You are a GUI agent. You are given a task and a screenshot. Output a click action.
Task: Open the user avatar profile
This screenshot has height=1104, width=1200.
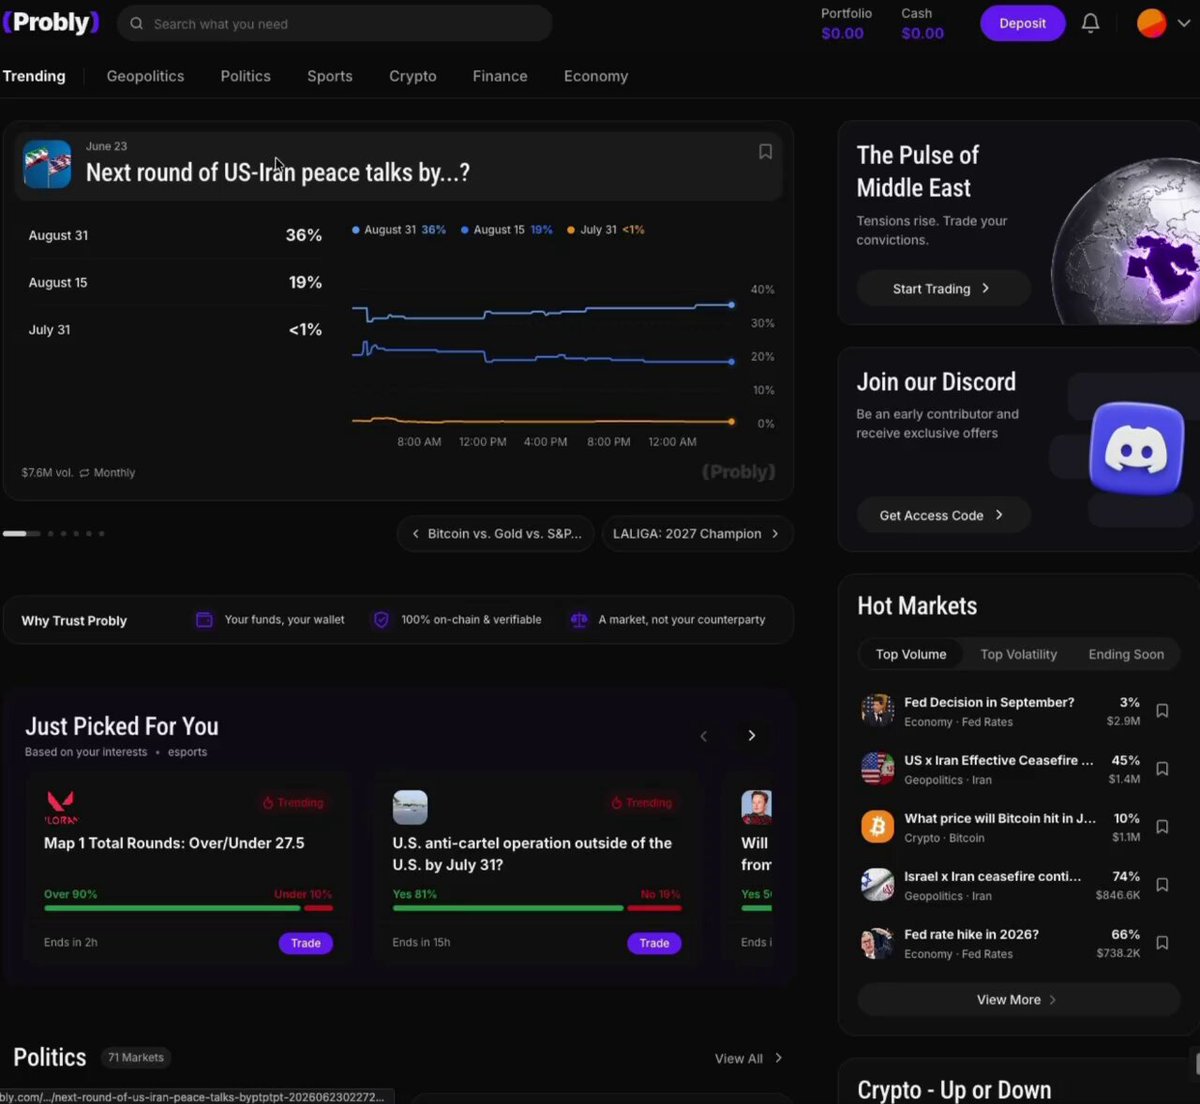tap(1152, 23)
